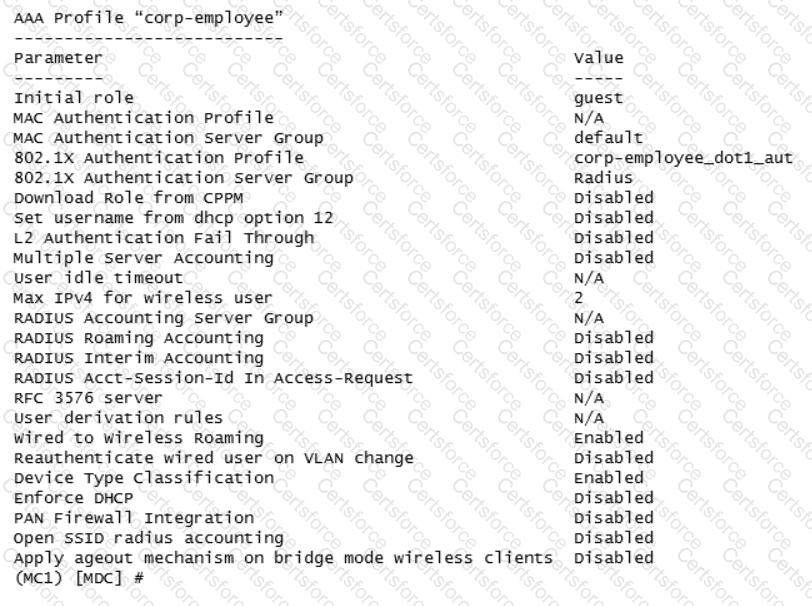
Task: Click the guest value for Initial role
Action: pyautogui.click(x=598, y=98)
